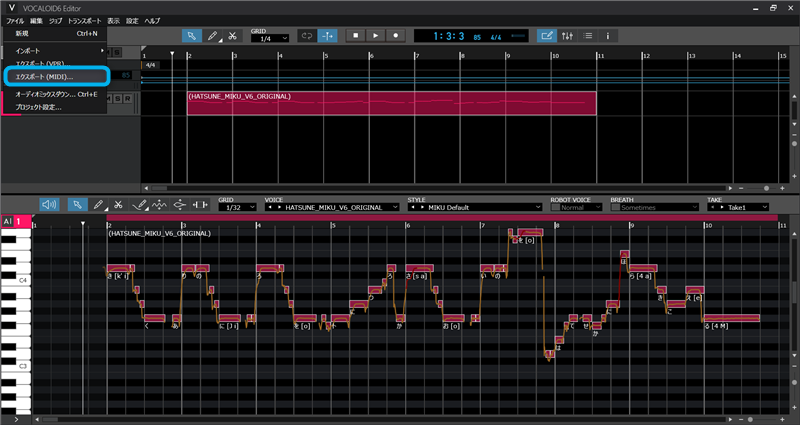This screenshot has width=800, height=425.
Task: Click the 4/4 time signature in transport display
Action: point(495,37)
